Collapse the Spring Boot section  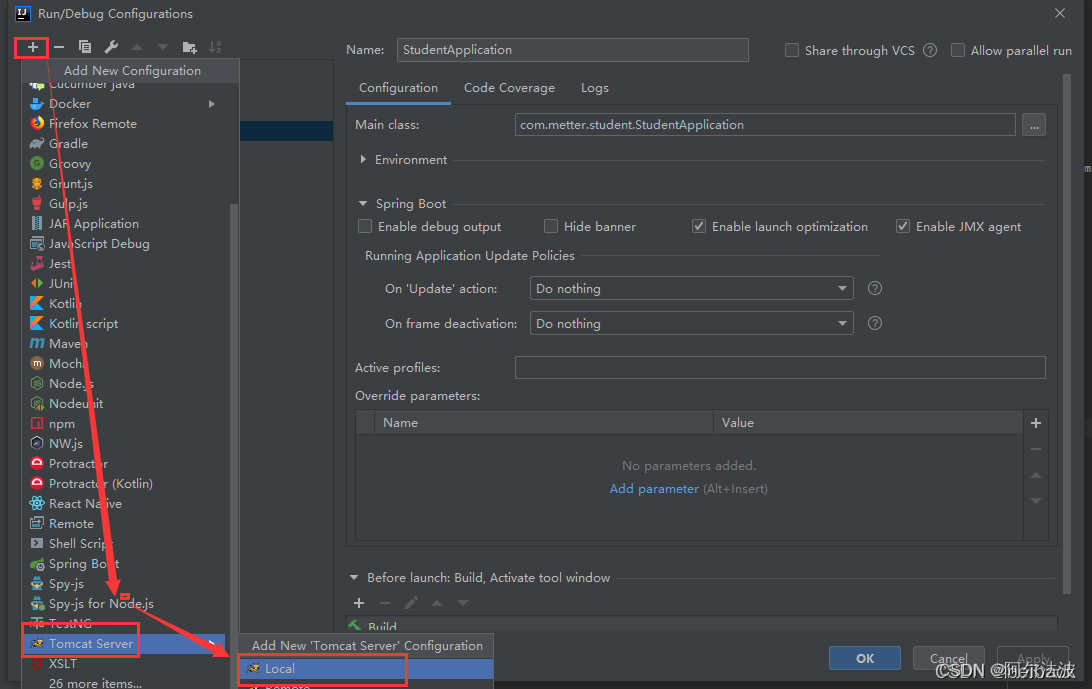tap(363, 203)
